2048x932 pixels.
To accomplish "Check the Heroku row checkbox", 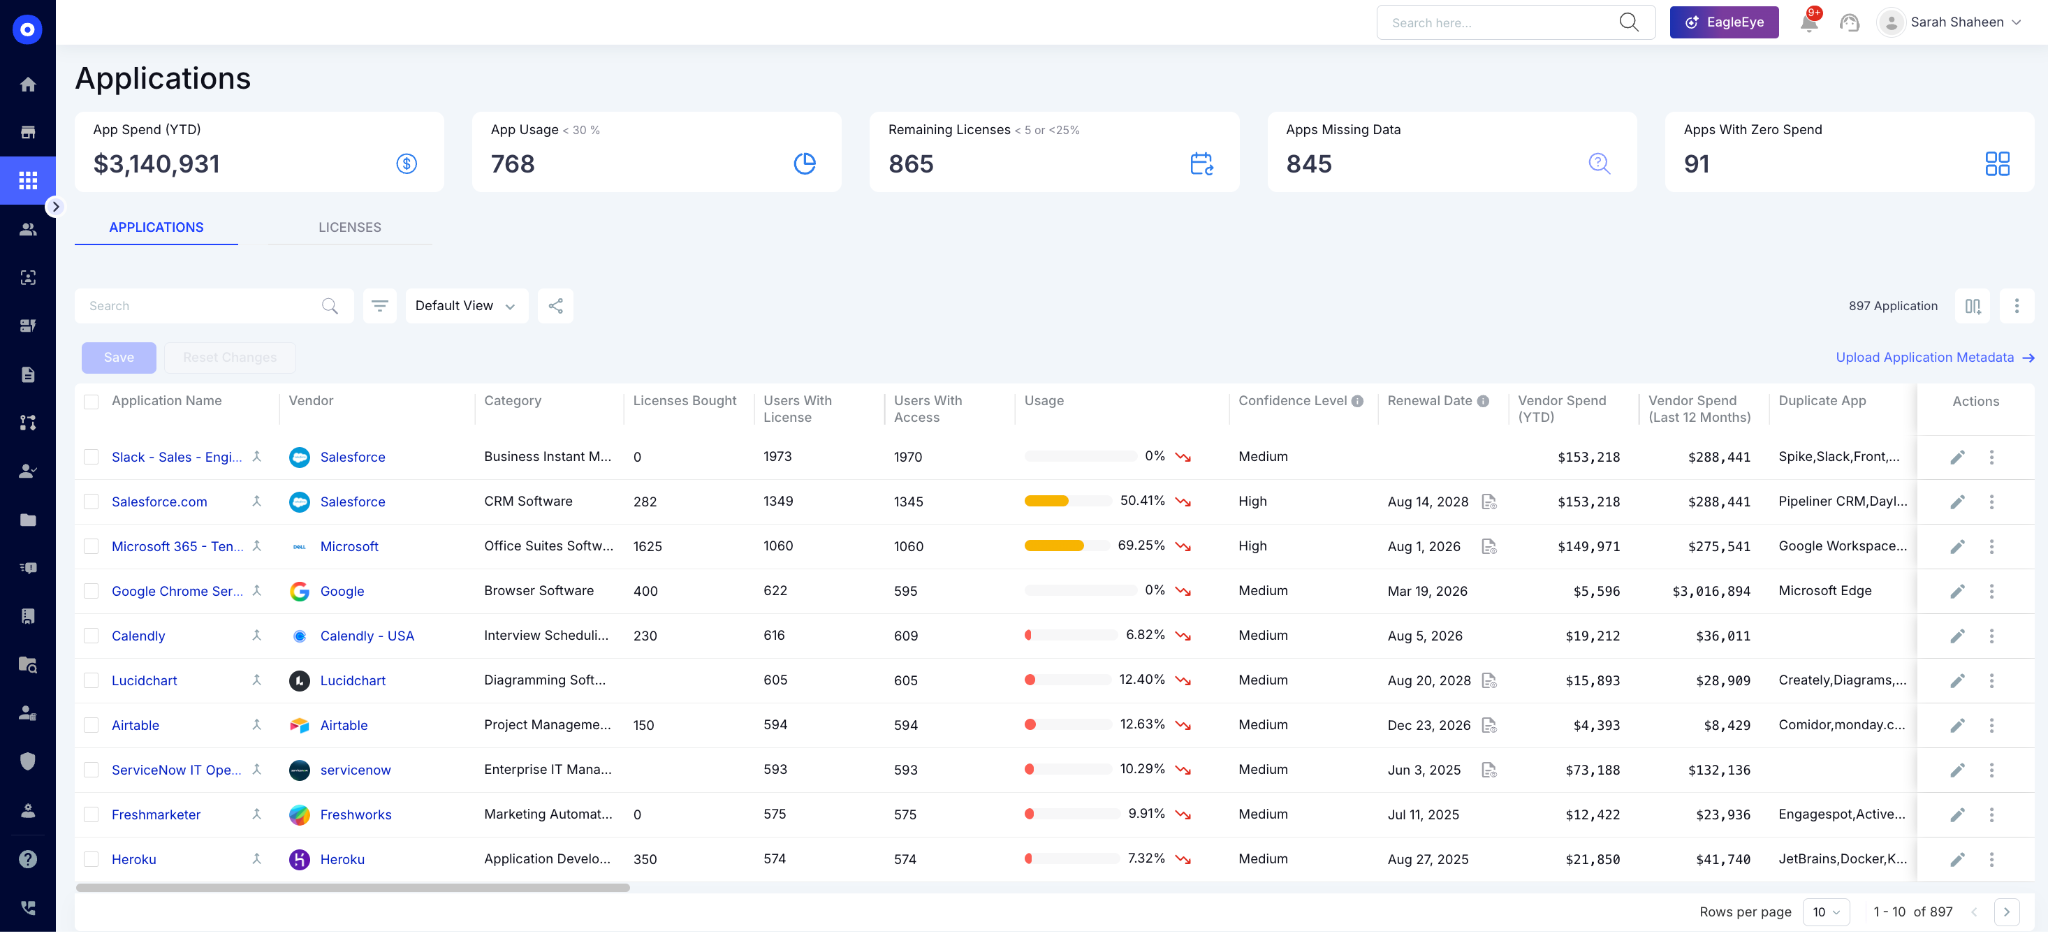I will (92, 860).
